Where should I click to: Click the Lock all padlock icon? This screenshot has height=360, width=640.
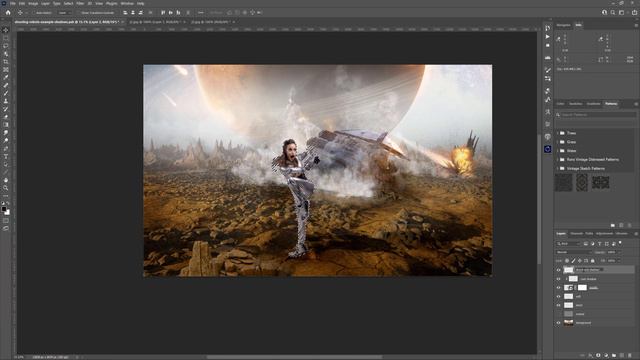point(593,260)
